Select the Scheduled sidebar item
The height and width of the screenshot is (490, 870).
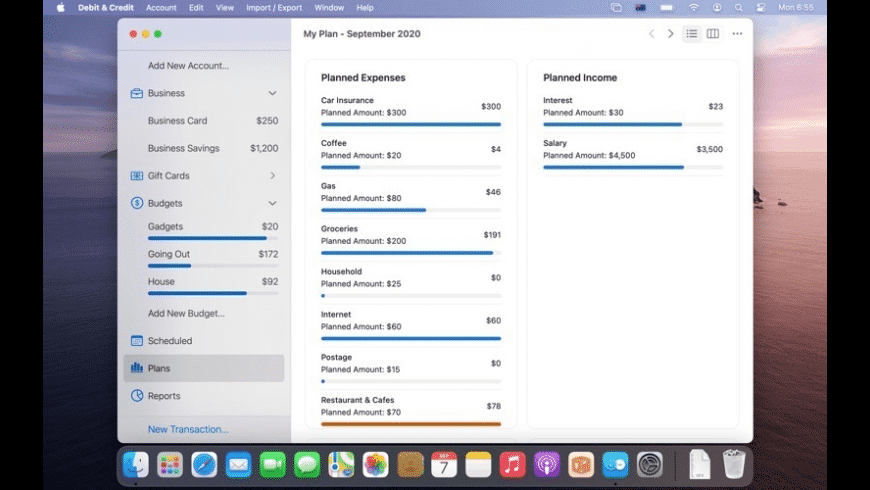click(x=204, y=341)
